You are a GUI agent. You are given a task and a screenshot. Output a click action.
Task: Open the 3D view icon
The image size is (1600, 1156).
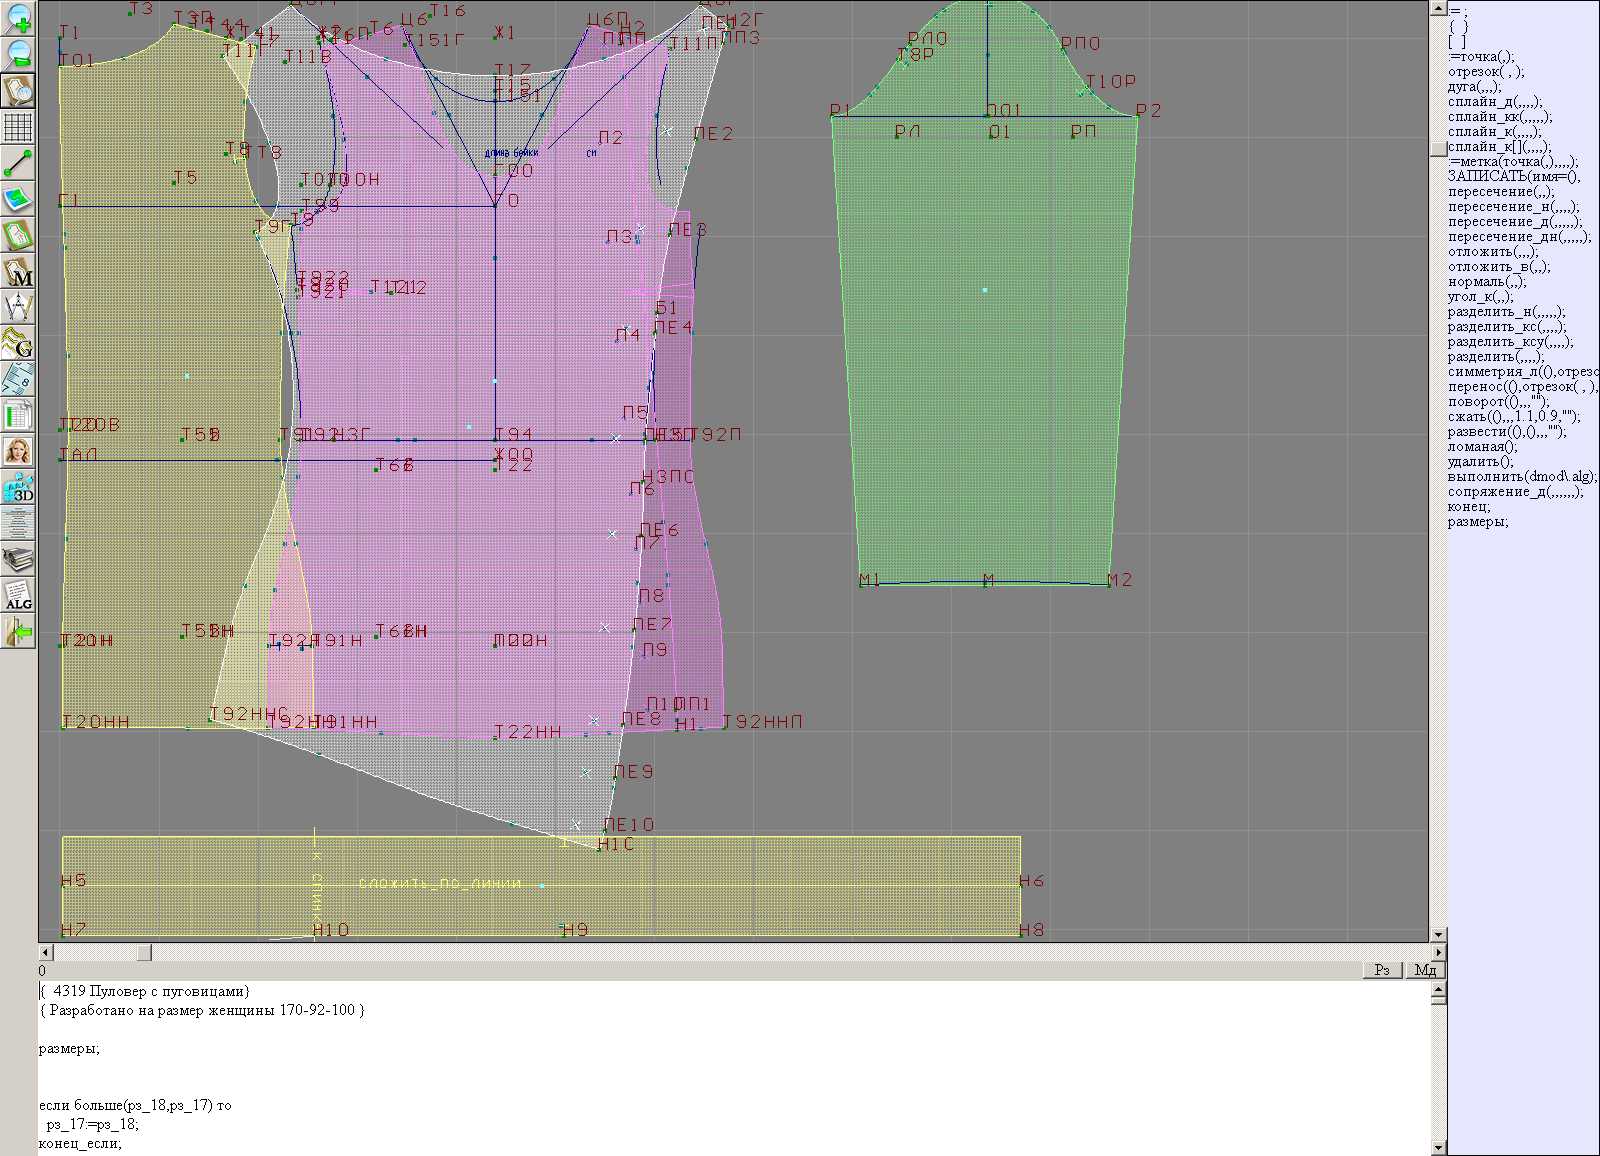click(x=18, y=487)
